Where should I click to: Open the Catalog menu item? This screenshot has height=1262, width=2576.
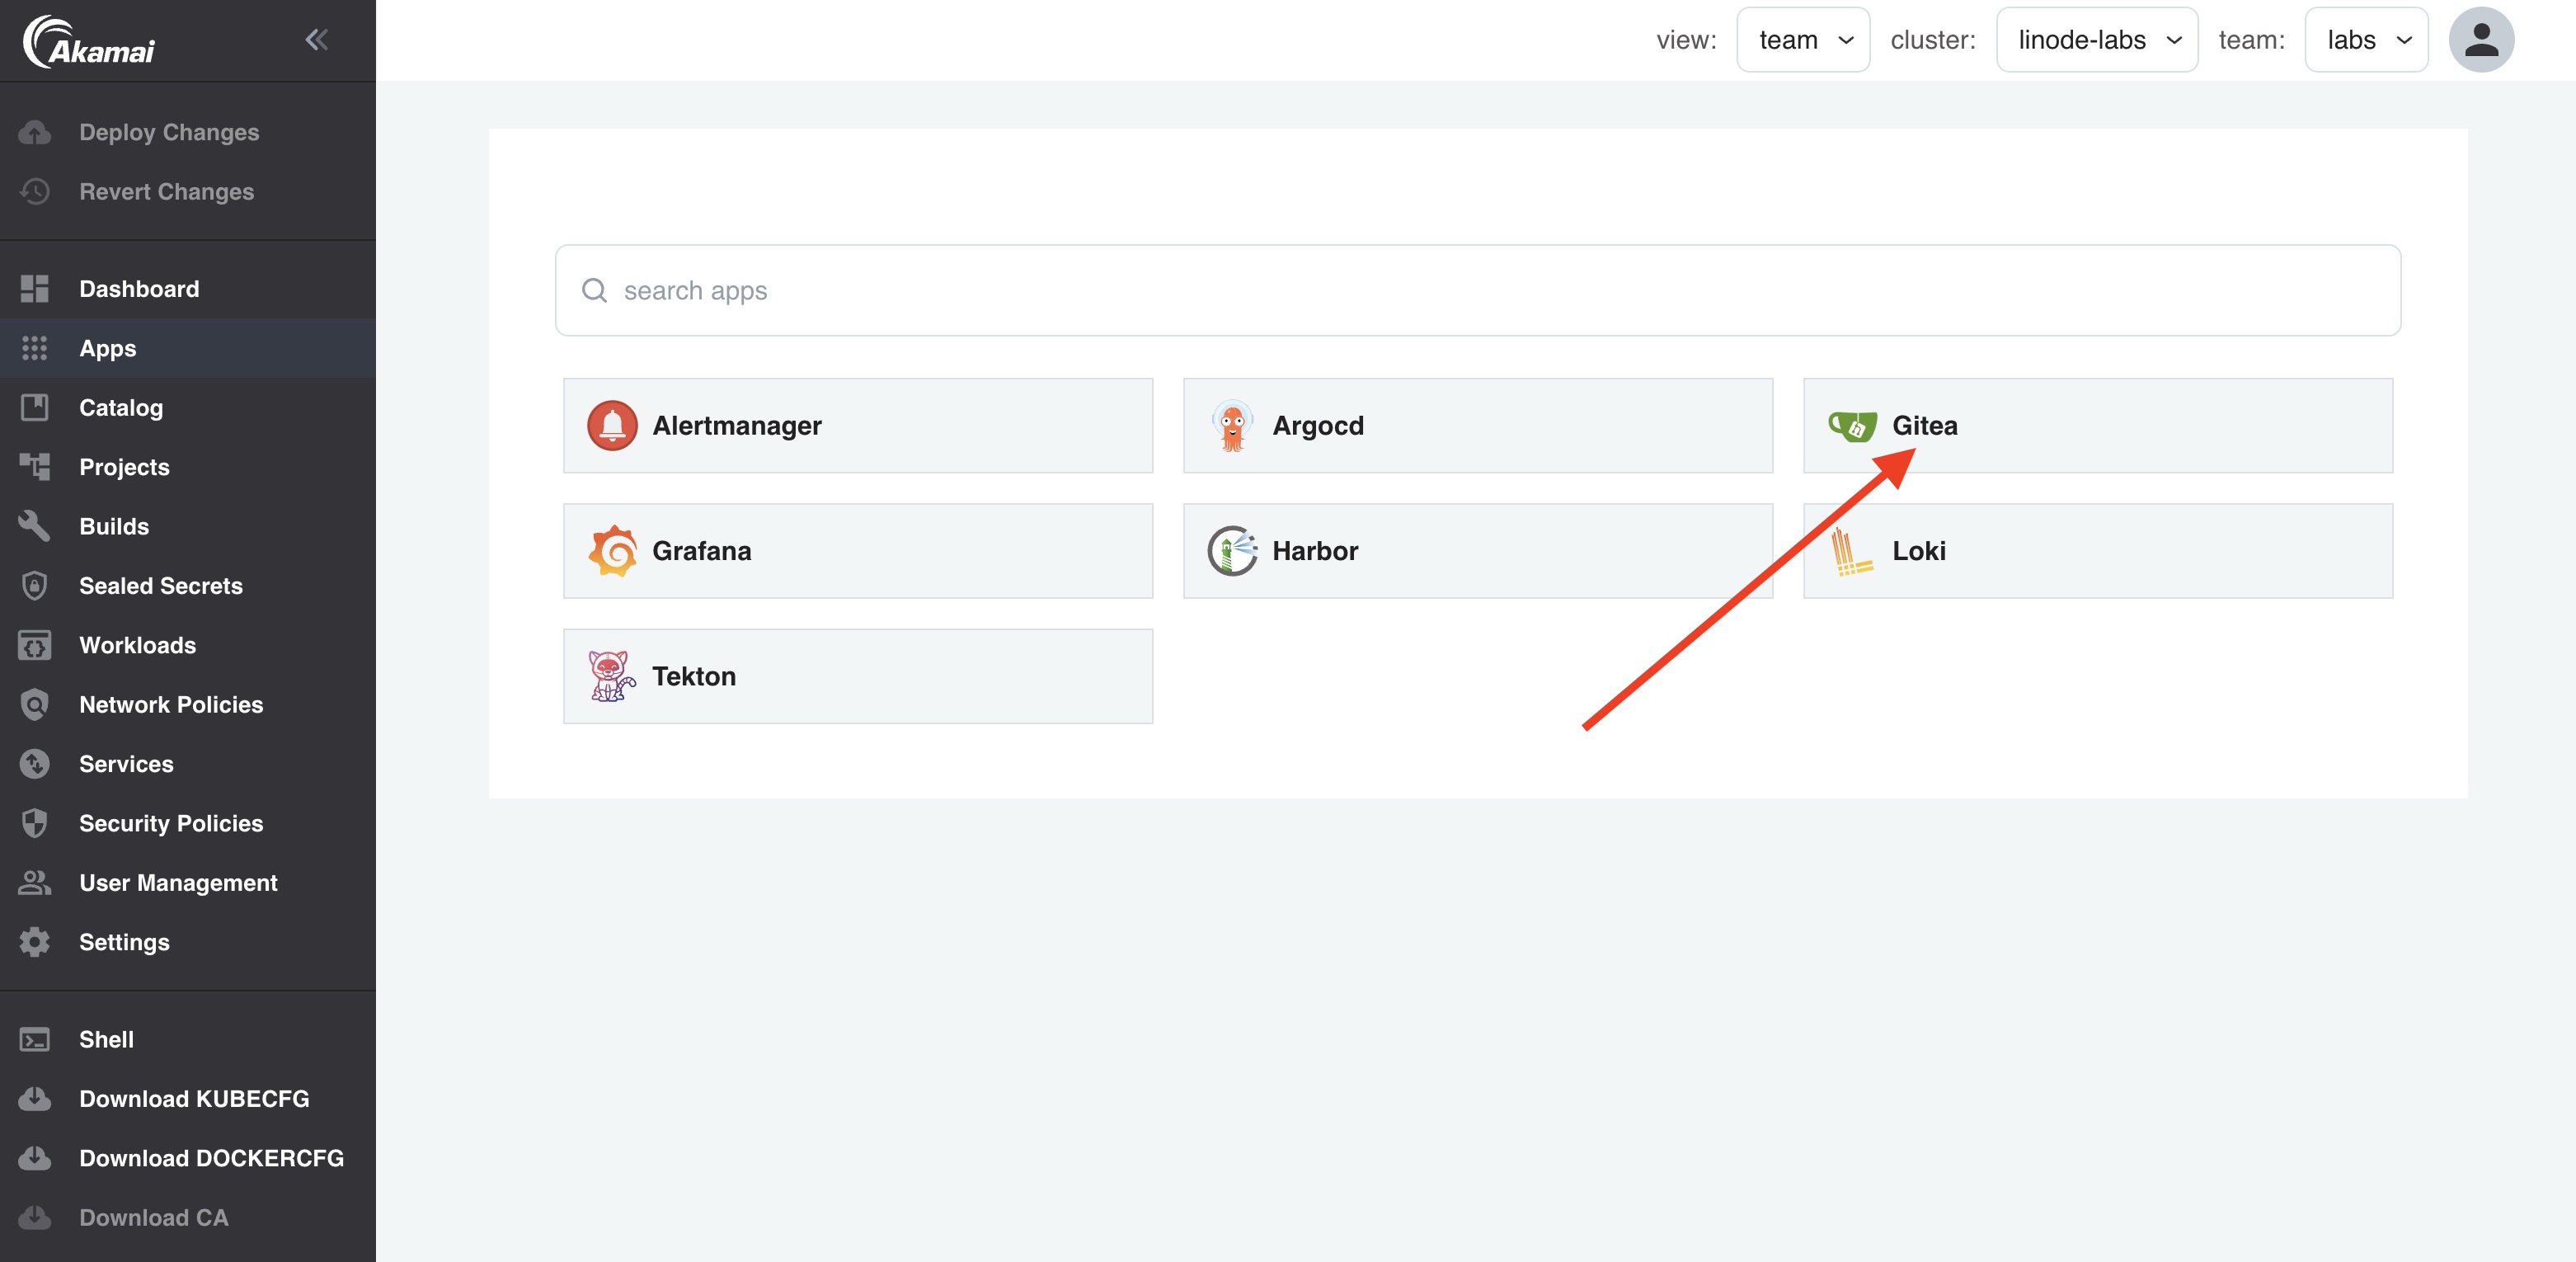pyautogui.click(x=188, y=407)
